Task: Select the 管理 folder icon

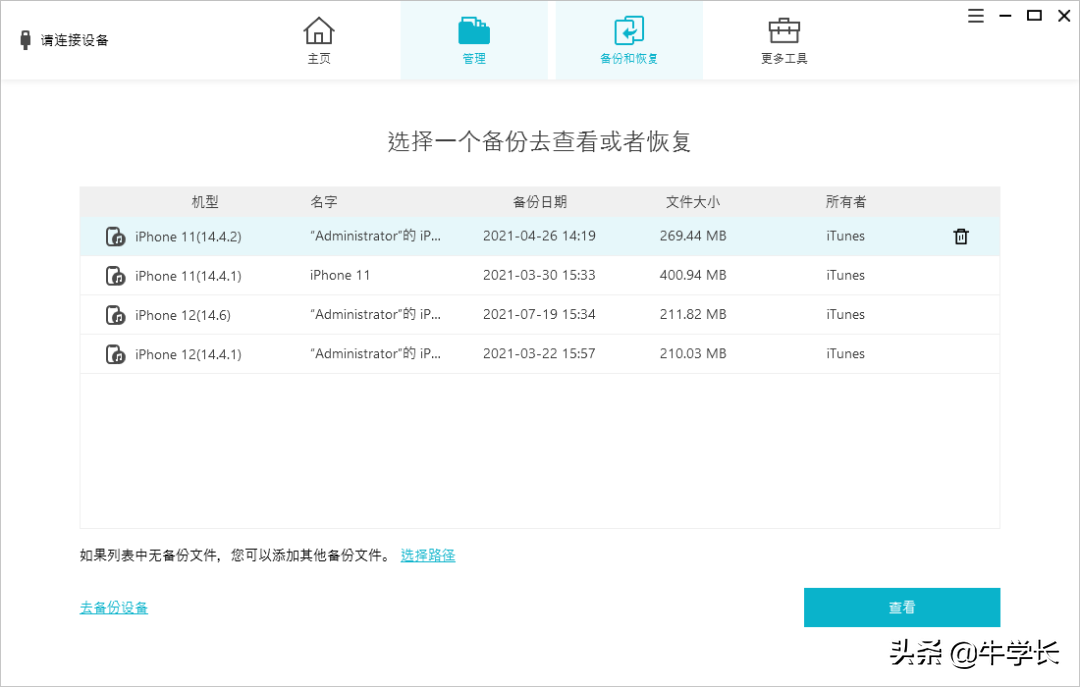Action: coord(473,31)
